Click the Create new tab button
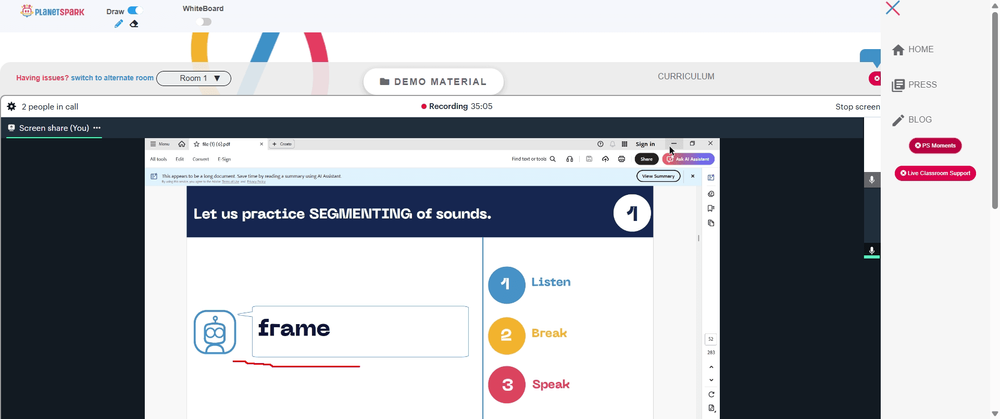This screenshot has width=1000, height=419. [x=282, y=144]
